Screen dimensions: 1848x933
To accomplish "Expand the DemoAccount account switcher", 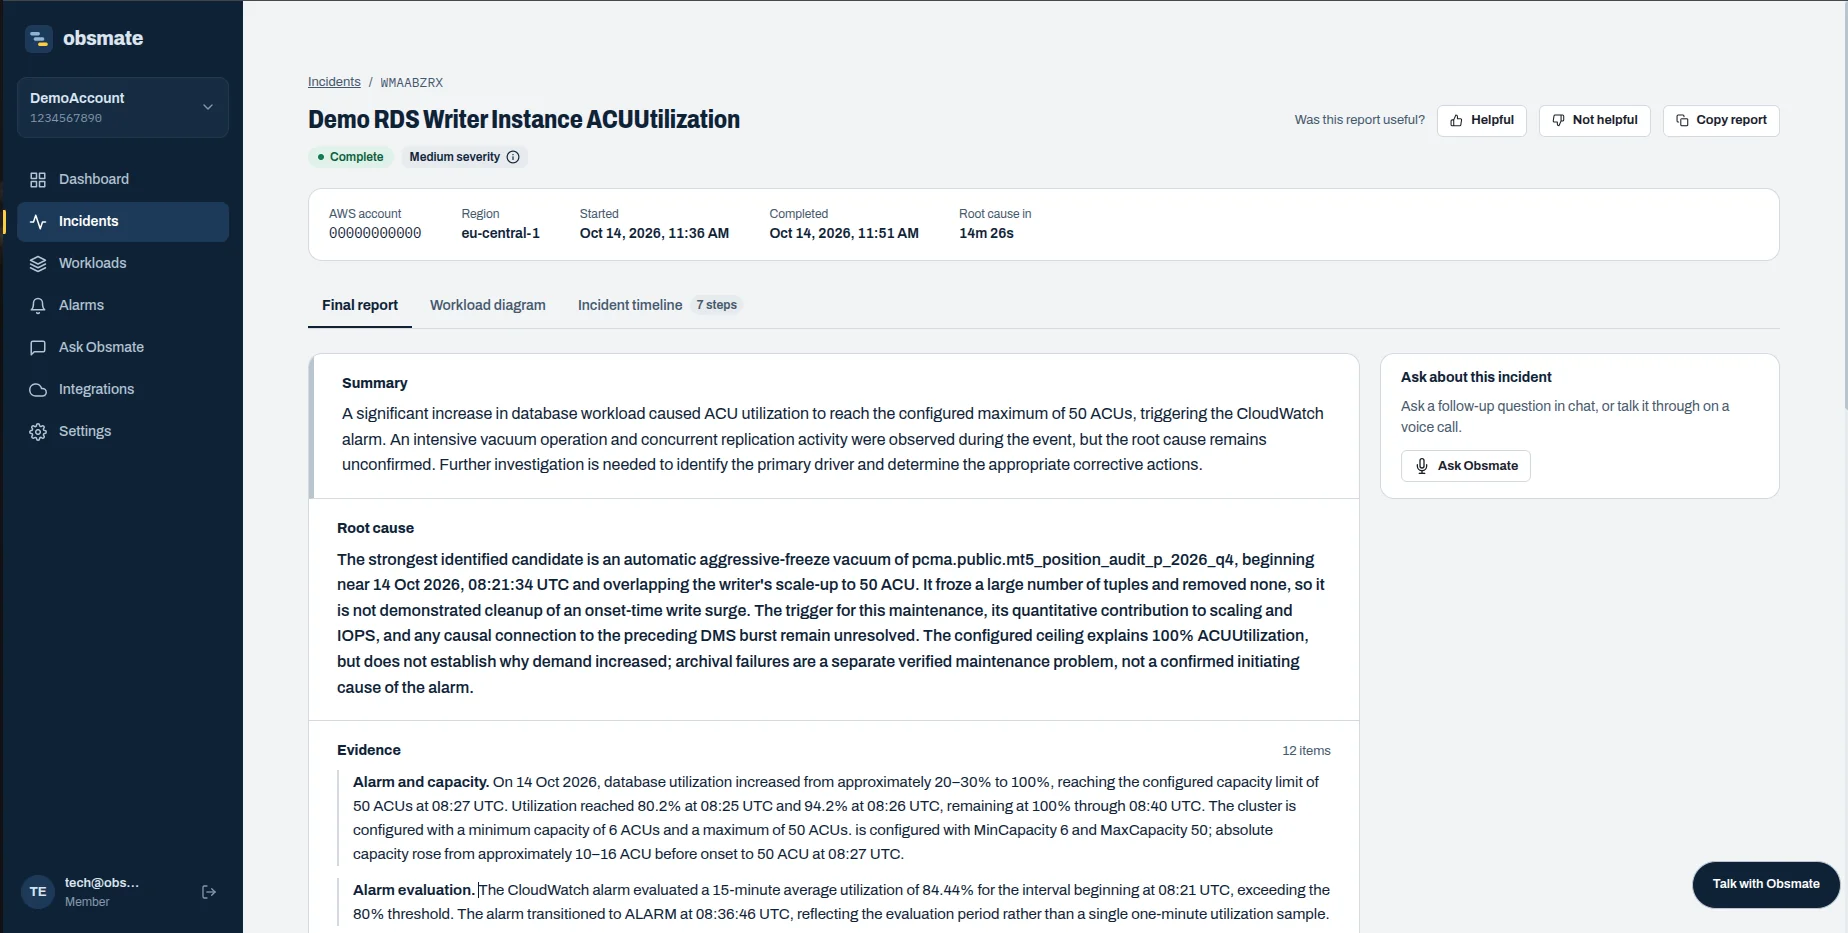I will coord(123,107).
